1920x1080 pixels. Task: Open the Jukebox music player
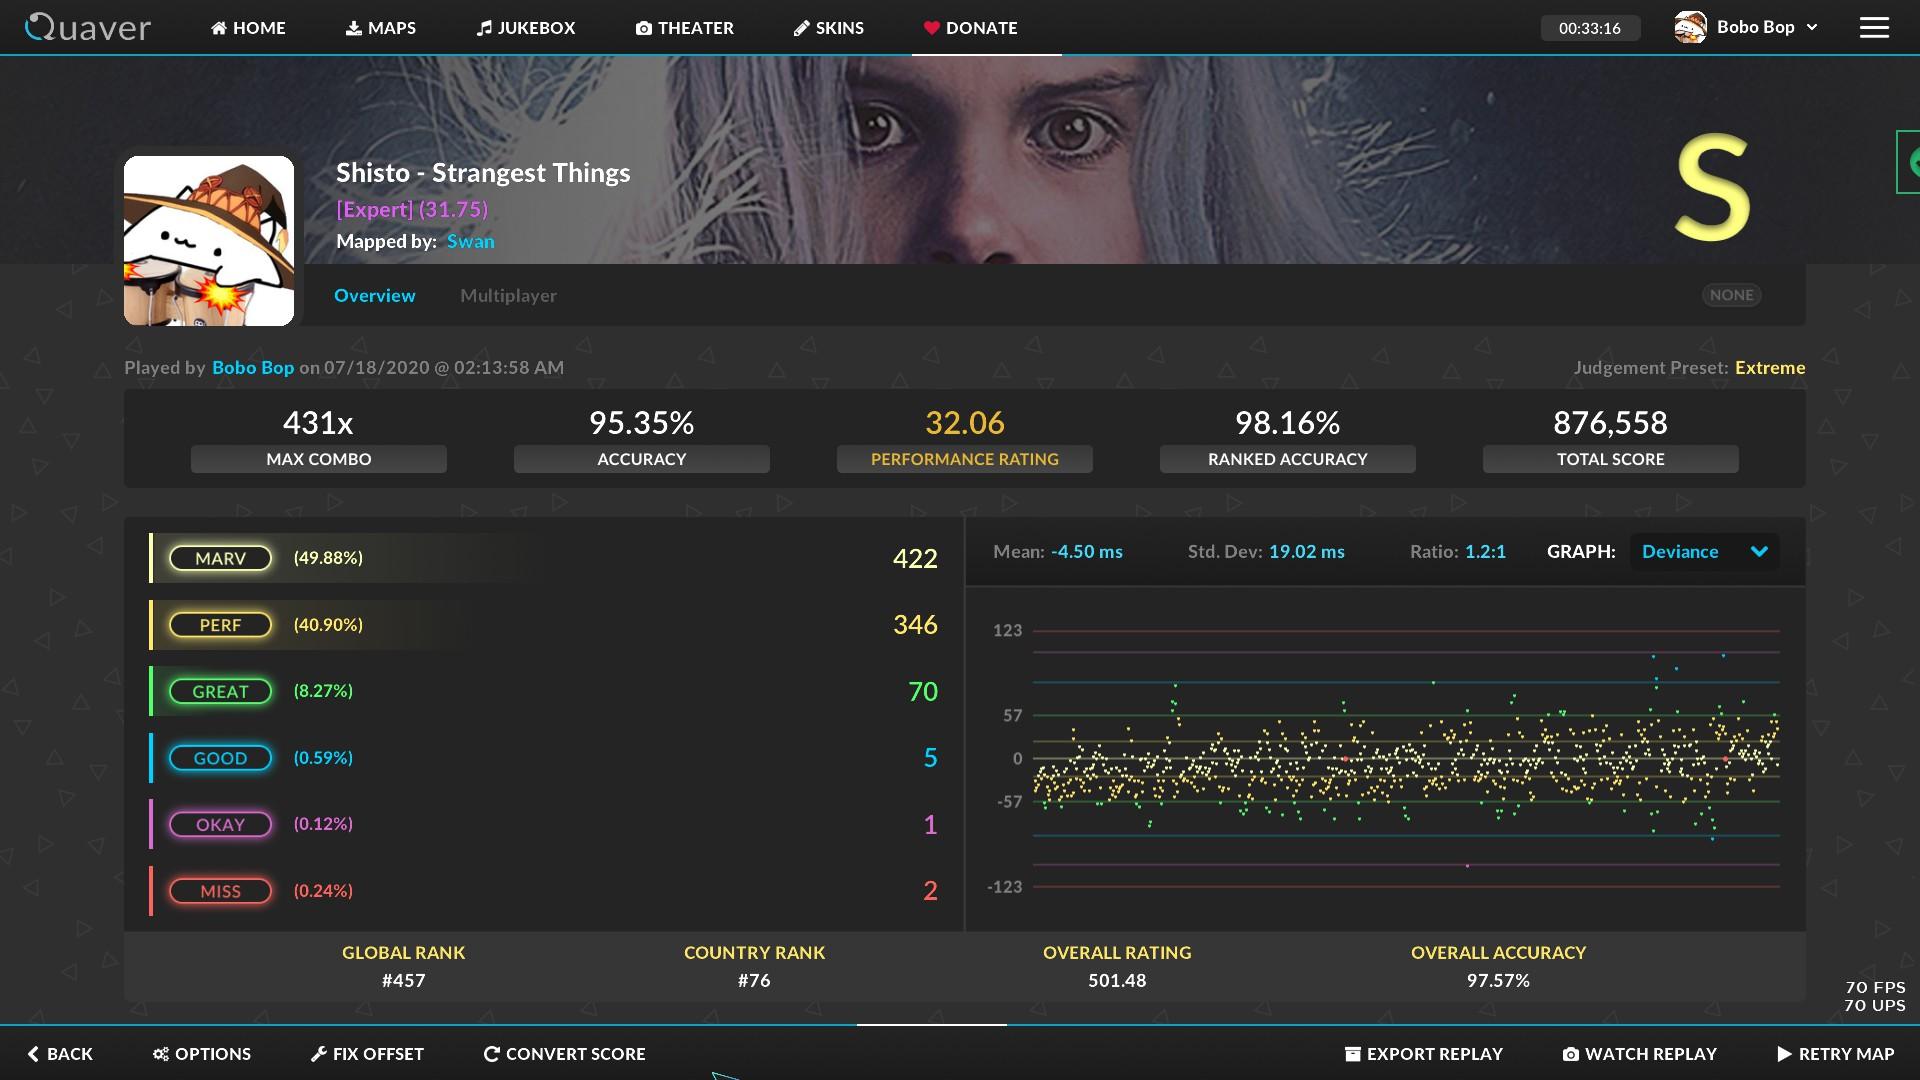pyautogui.click(x=526, y=28)
